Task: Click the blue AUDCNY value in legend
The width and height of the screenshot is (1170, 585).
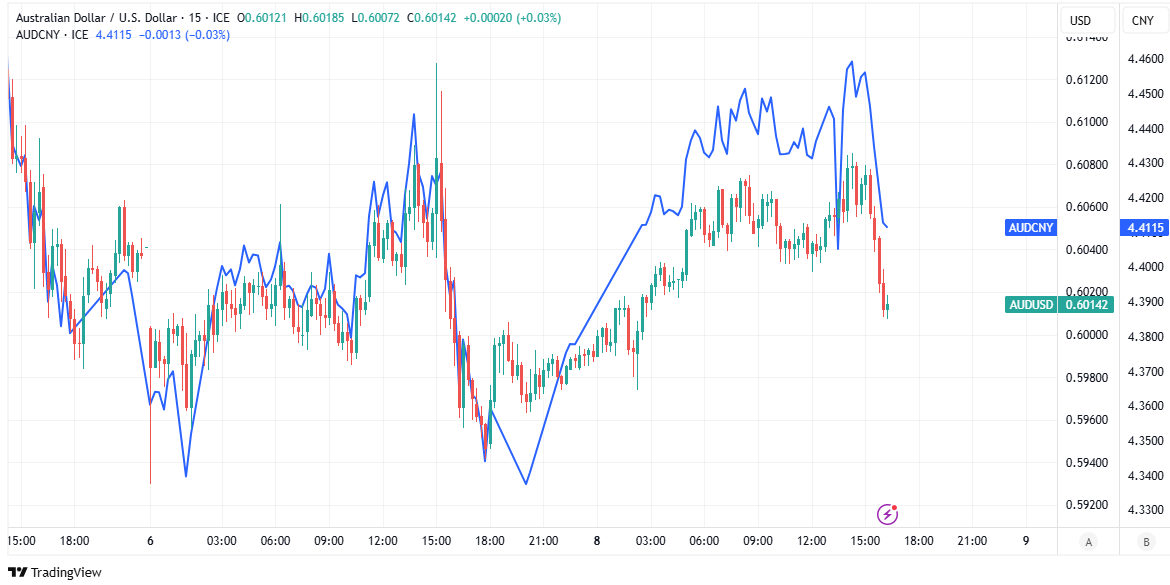Action: (113, 35)
